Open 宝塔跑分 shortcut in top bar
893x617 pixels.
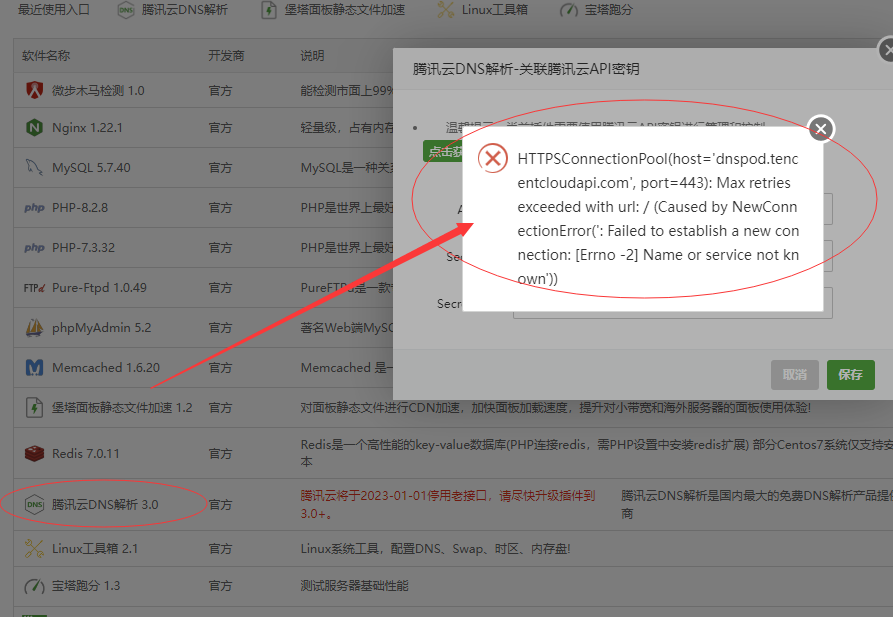click(x=596, y=10)
